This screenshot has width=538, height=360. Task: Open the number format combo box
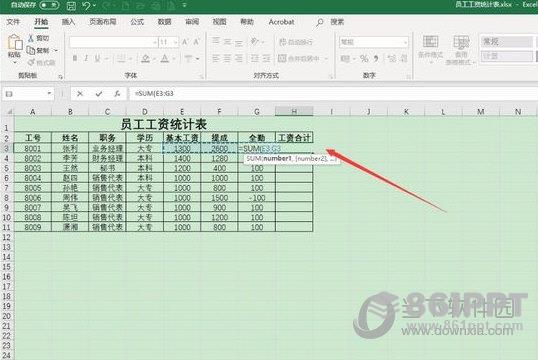(x=374, y=42)
